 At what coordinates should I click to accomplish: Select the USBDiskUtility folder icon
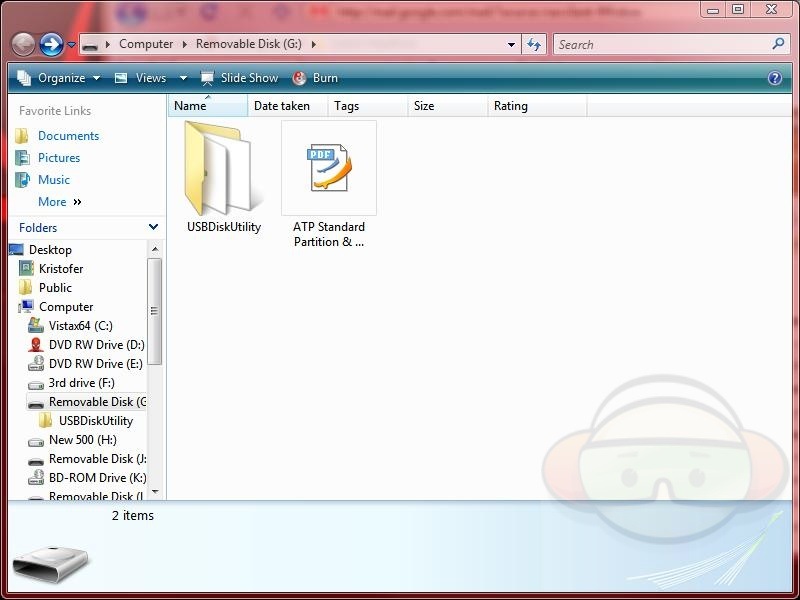224,167
